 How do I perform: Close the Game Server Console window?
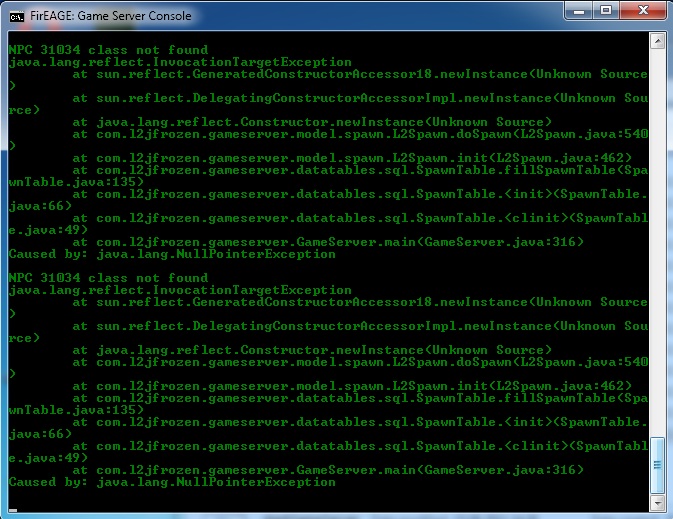pos(643,10)
